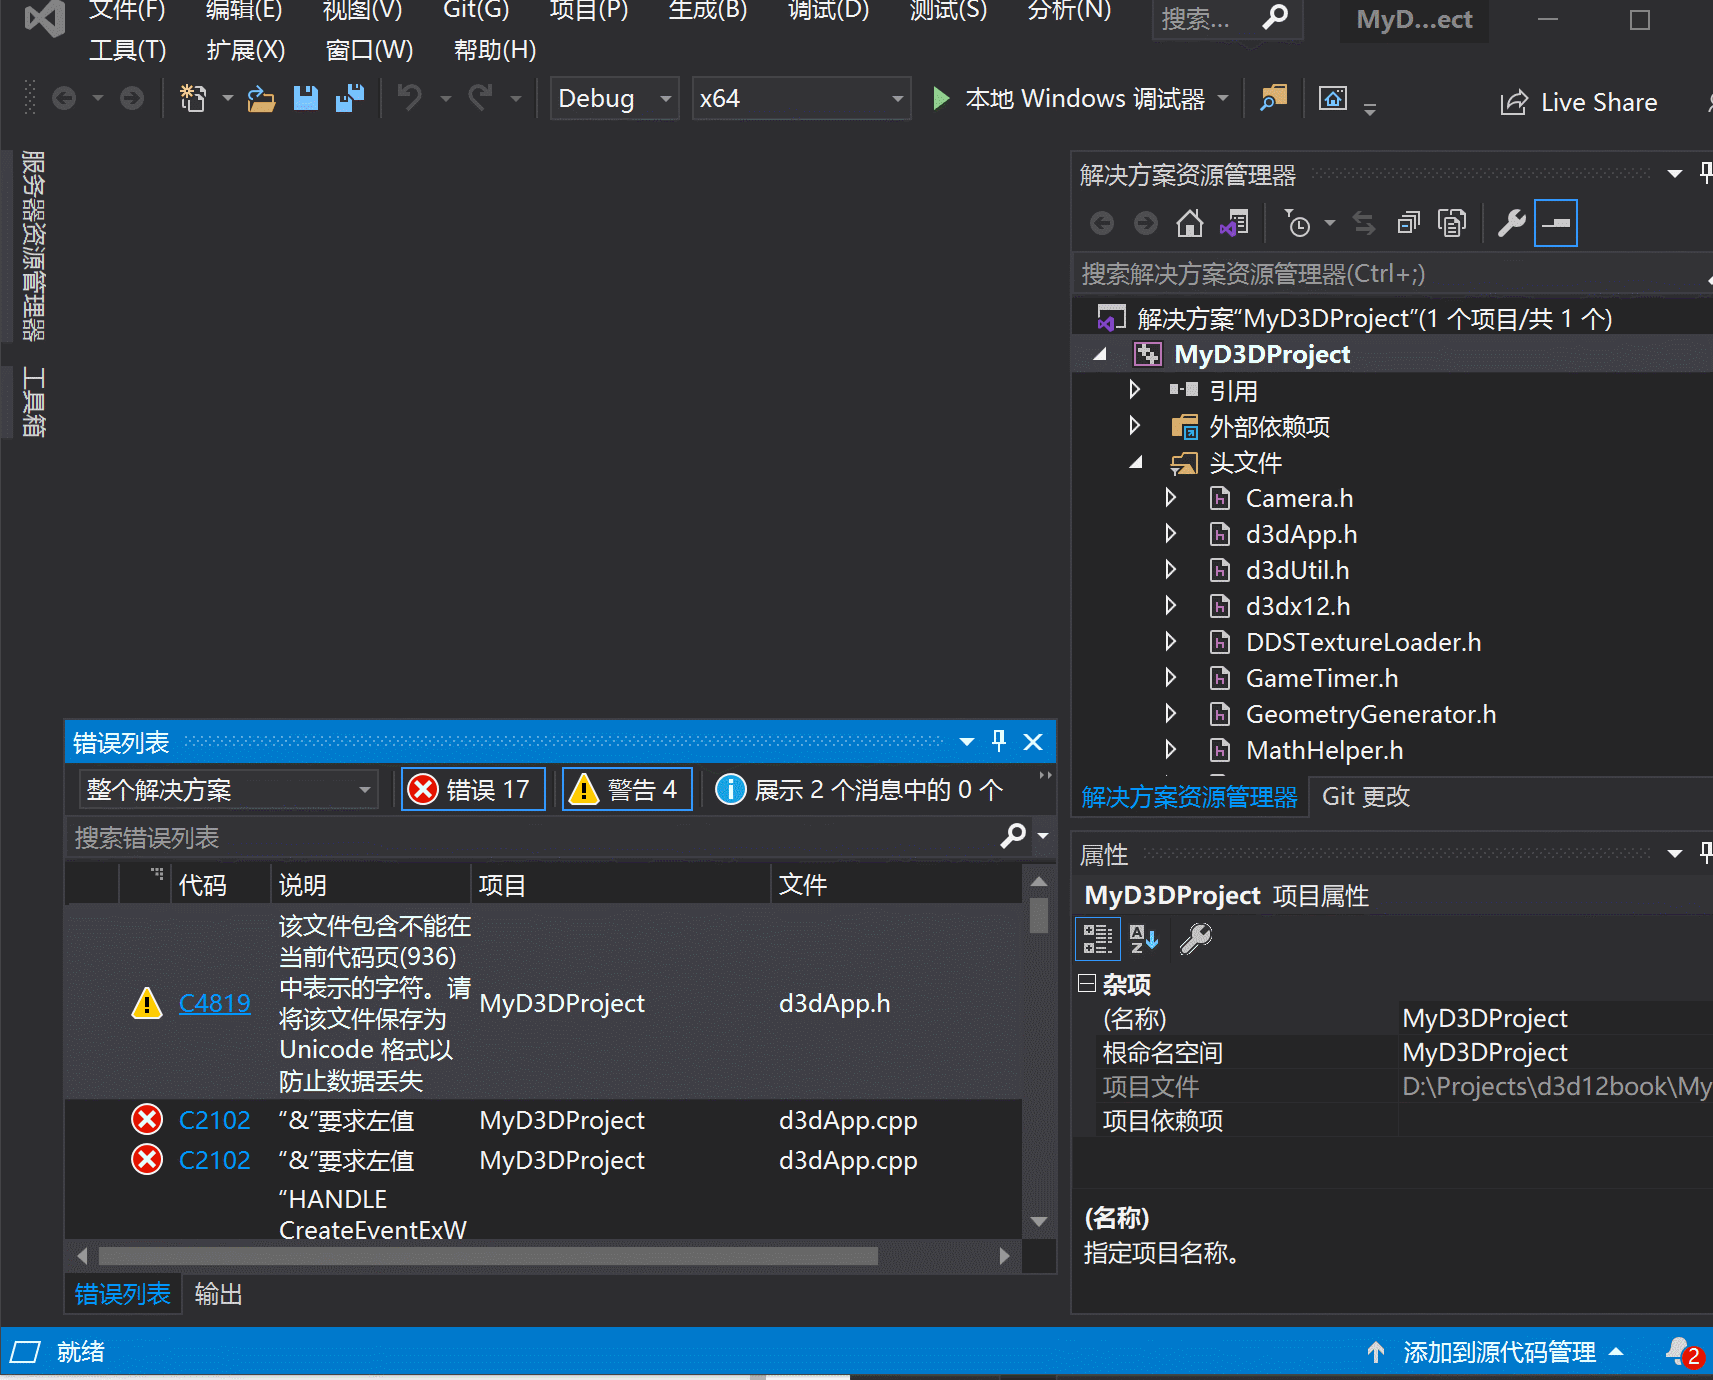
Task: Sync Solution Explorer with active document
Action: coord(1364,222)
